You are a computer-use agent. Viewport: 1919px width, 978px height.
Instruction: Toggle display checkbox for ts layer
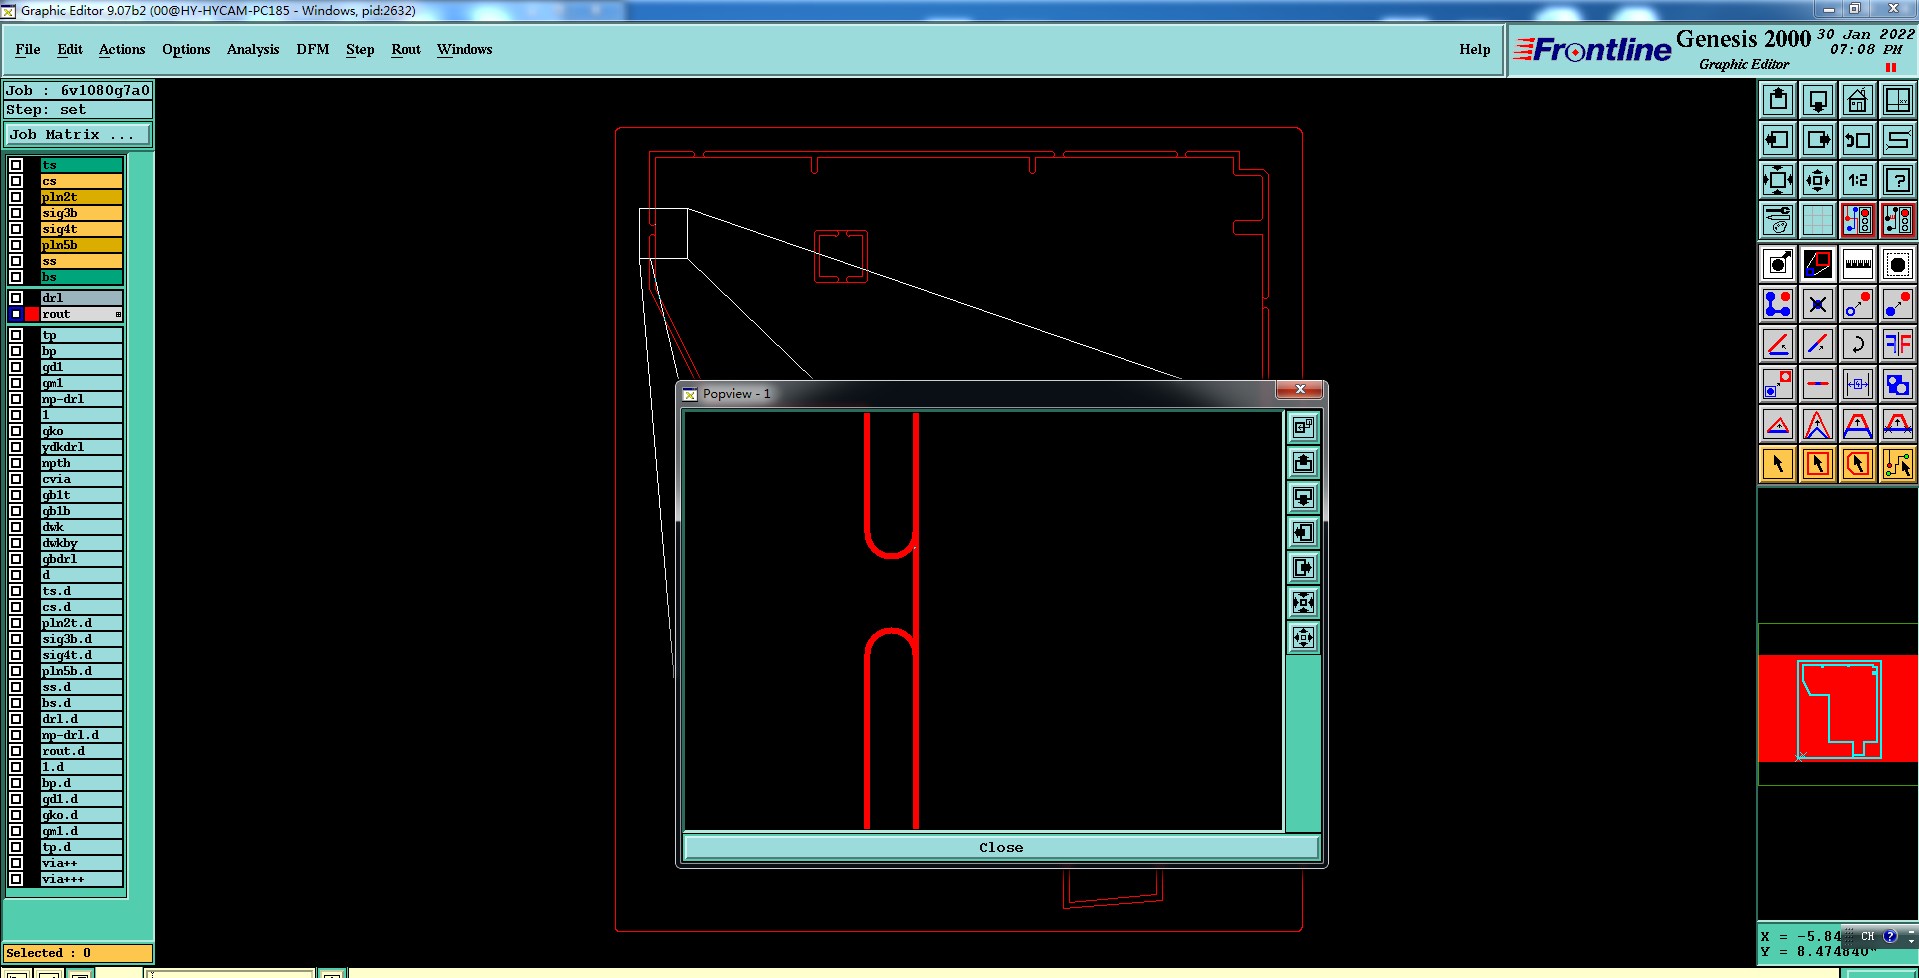point(16,165)
